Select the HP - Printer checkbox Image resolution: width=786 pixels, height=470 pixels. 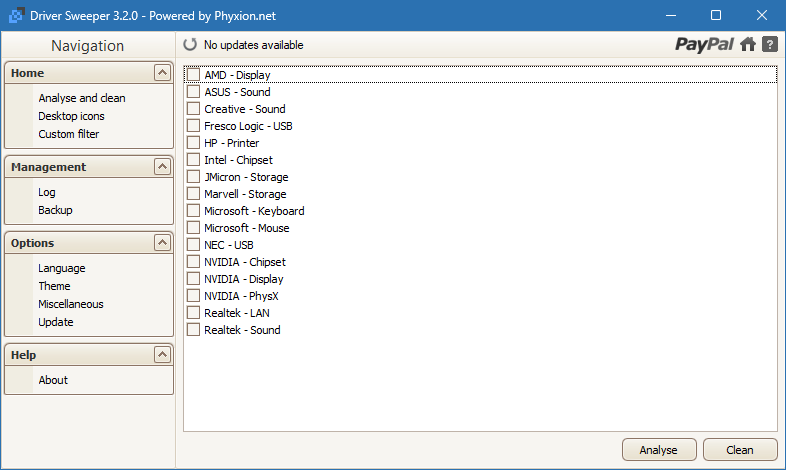click(193, 143)
